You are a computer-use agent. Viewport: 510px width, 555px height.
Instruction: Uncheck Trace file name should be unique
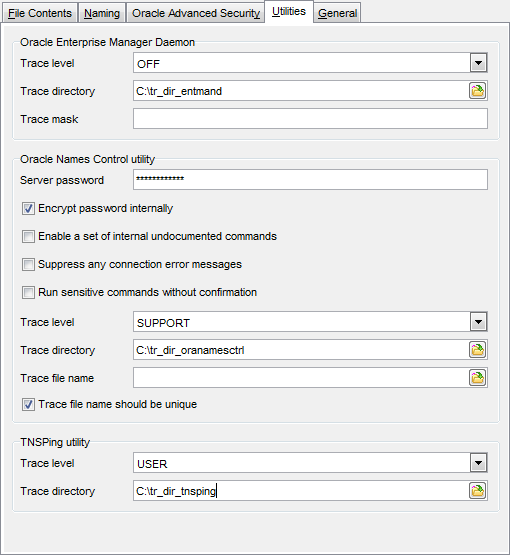point(28,404)
